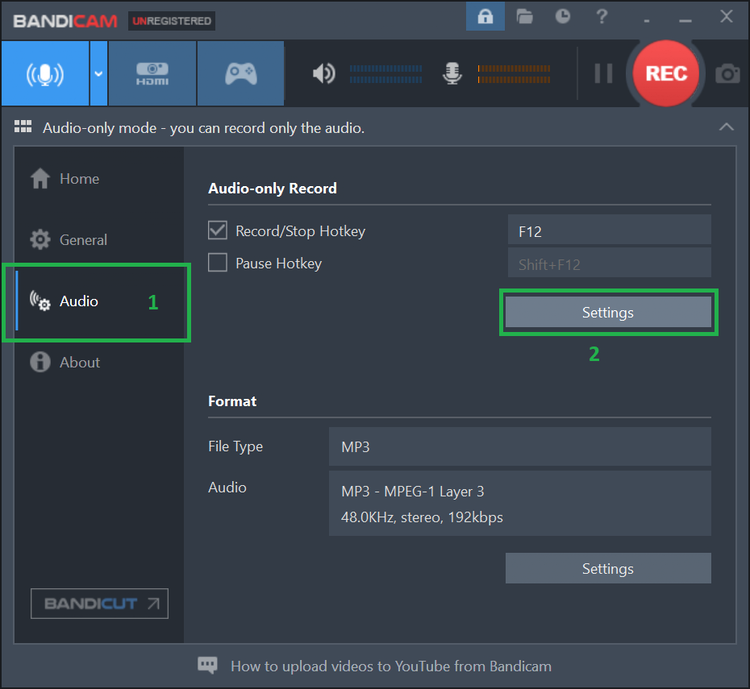This screenshot has width=750, height=689.
Task: Click the 48.0KHz, stereo, 192kbps text
Action: (422, 517)
